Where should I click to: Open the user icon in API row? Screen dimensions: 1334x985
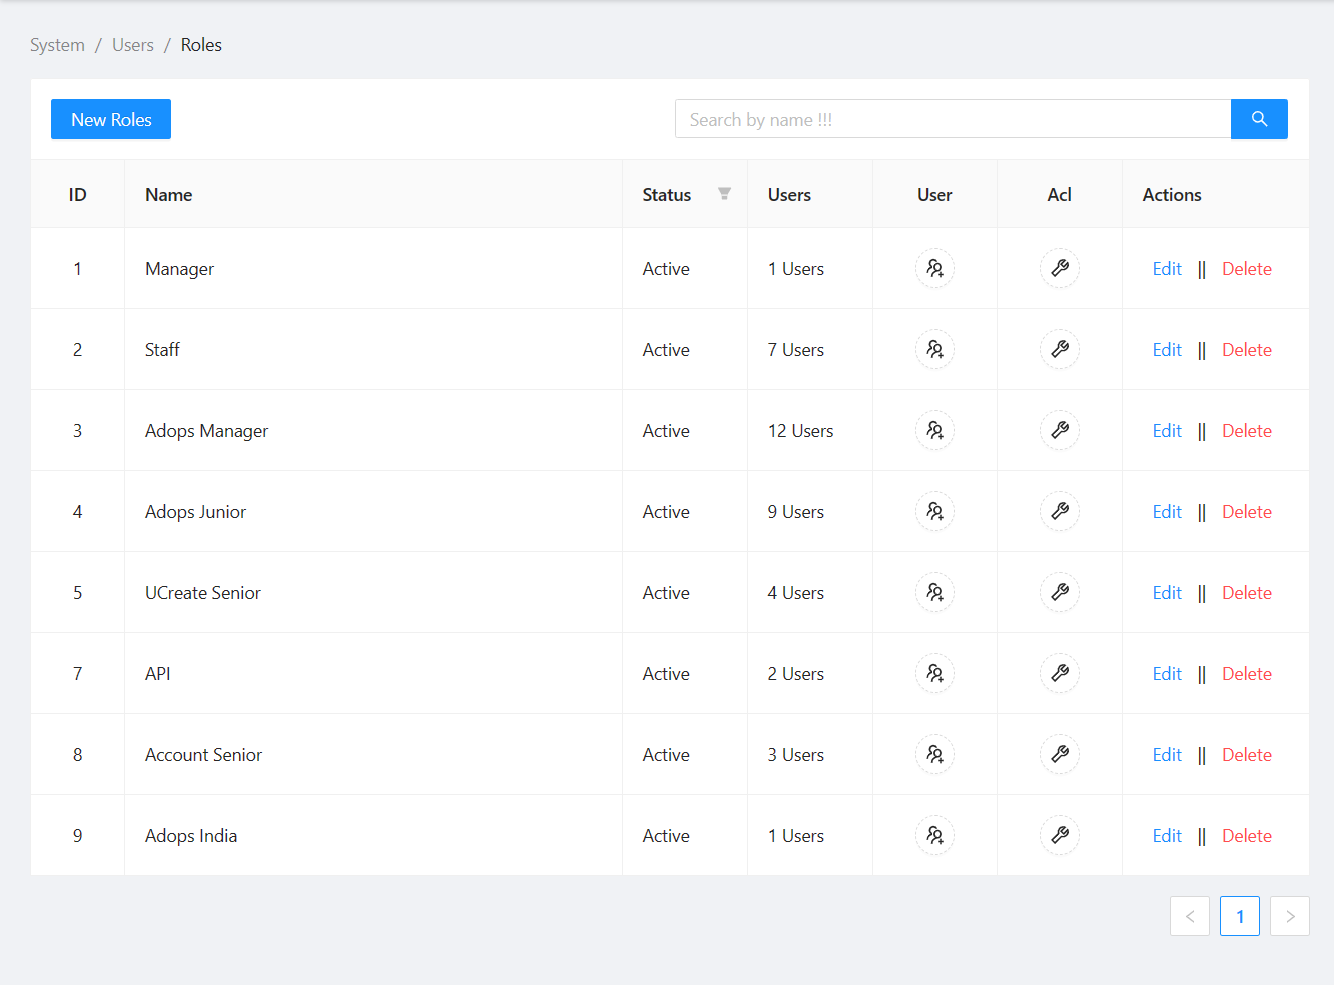[x=935, y=673]
